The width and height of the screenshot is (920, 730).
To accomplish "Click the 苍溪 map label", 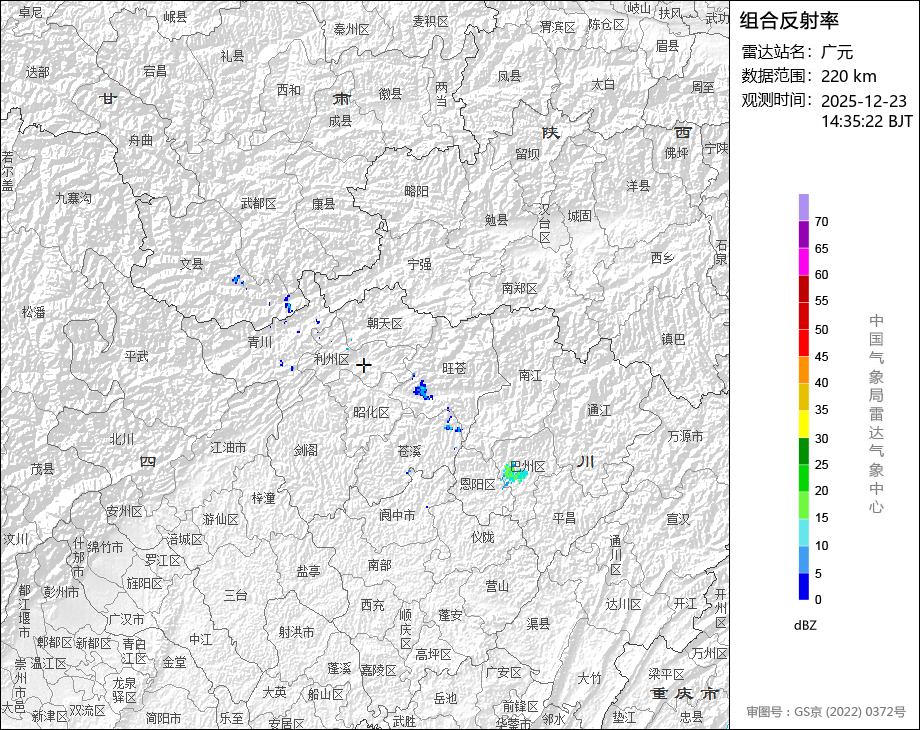I will pyautogui.click(x=409, y=451).
